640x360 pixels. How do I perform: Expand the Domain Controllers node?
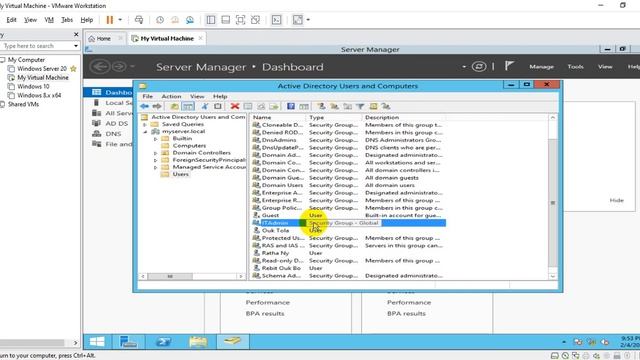156,153
